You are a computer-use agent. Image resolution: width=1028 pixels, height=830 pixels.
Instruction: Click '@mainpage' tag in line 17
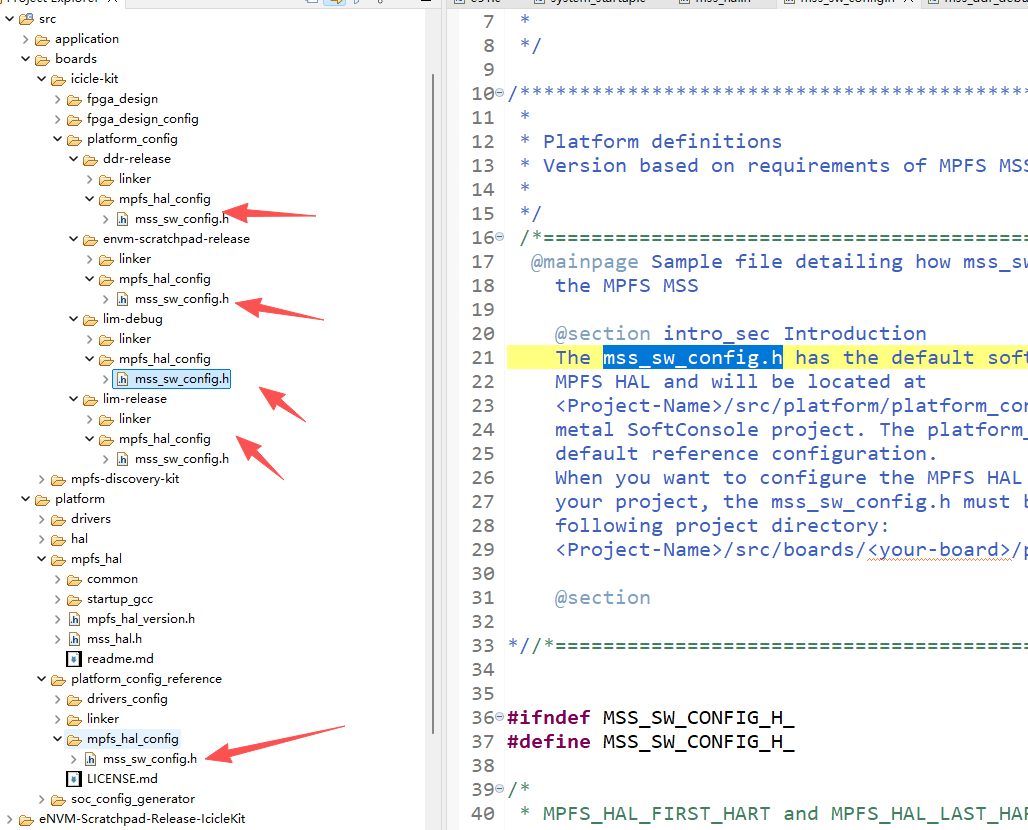[x=584, y=262]
